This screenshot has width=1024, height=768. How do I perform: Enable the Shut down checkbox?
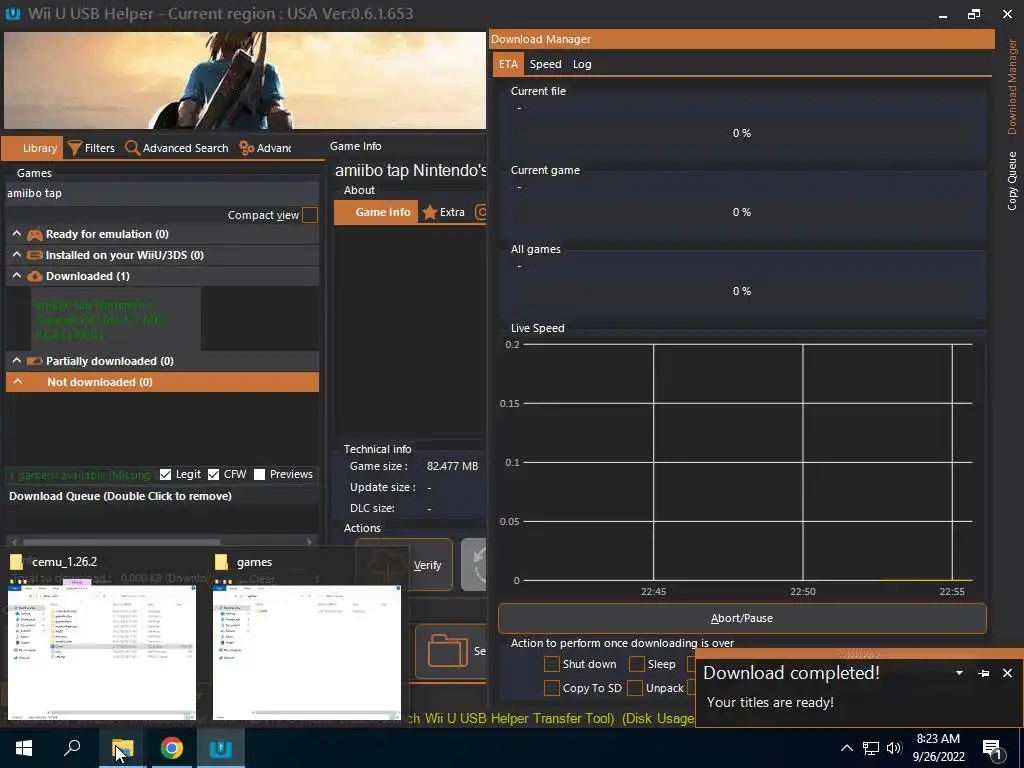coord(552,664)
